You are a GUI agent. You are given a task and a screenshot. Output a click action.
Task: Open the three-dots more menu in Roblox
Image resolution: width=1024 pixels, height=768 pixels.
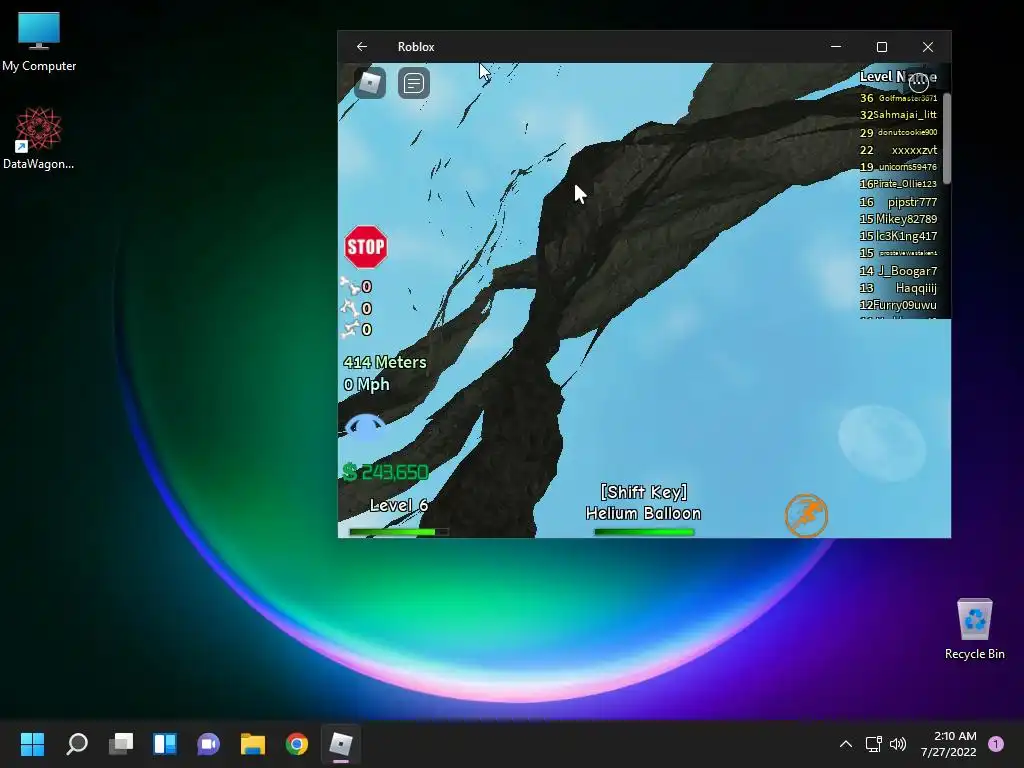pos(919,82)
